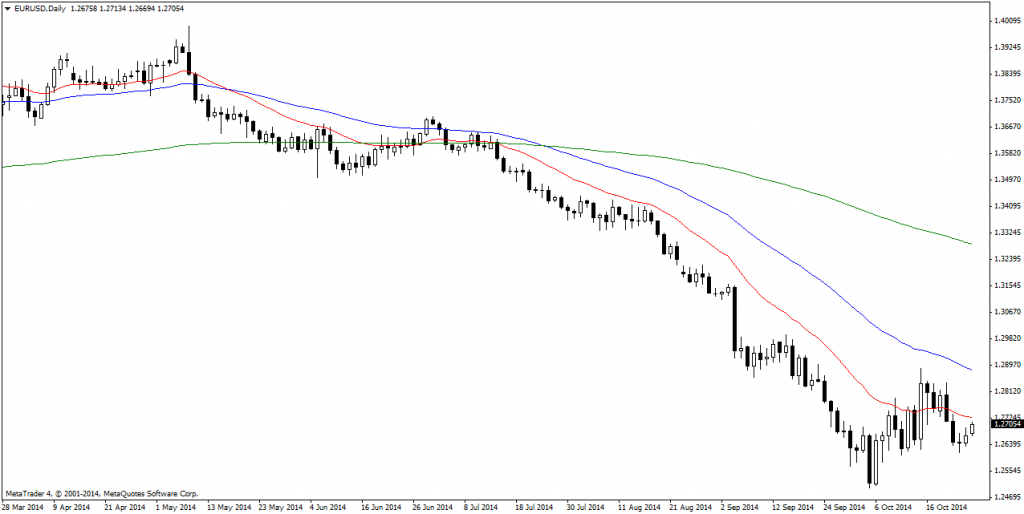Viewport: 1024px width, 514px height.
Task: Click the last white candle on the chart
Action: [971, 429]
